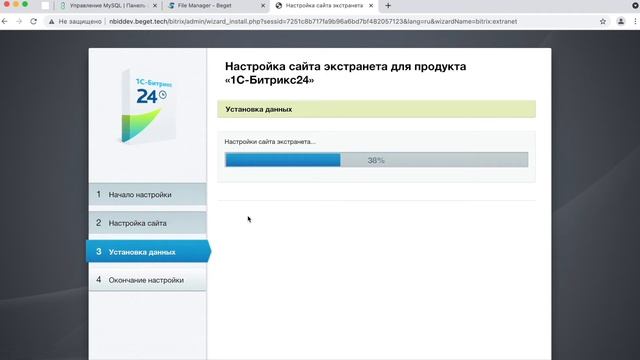Close the 'Настройка сайта экстранета' tab
640x360 pixels.
371,6
